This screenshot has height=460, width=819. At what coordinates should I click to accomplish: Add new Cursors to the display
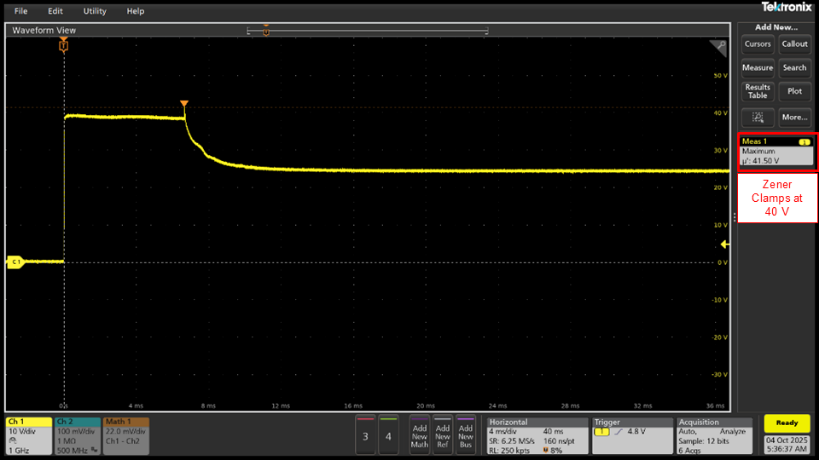(x=757, y=44)
